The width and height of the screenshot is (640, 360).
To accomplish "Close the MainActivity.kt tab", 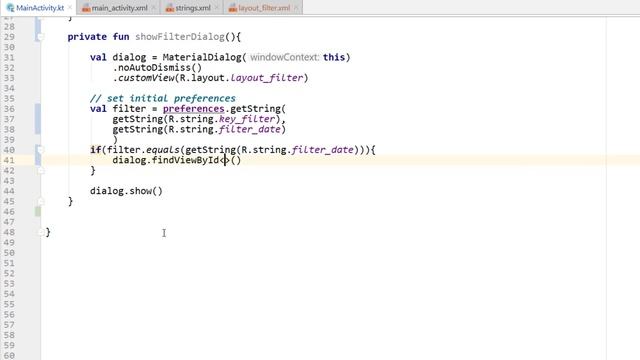I will [70, 8].
